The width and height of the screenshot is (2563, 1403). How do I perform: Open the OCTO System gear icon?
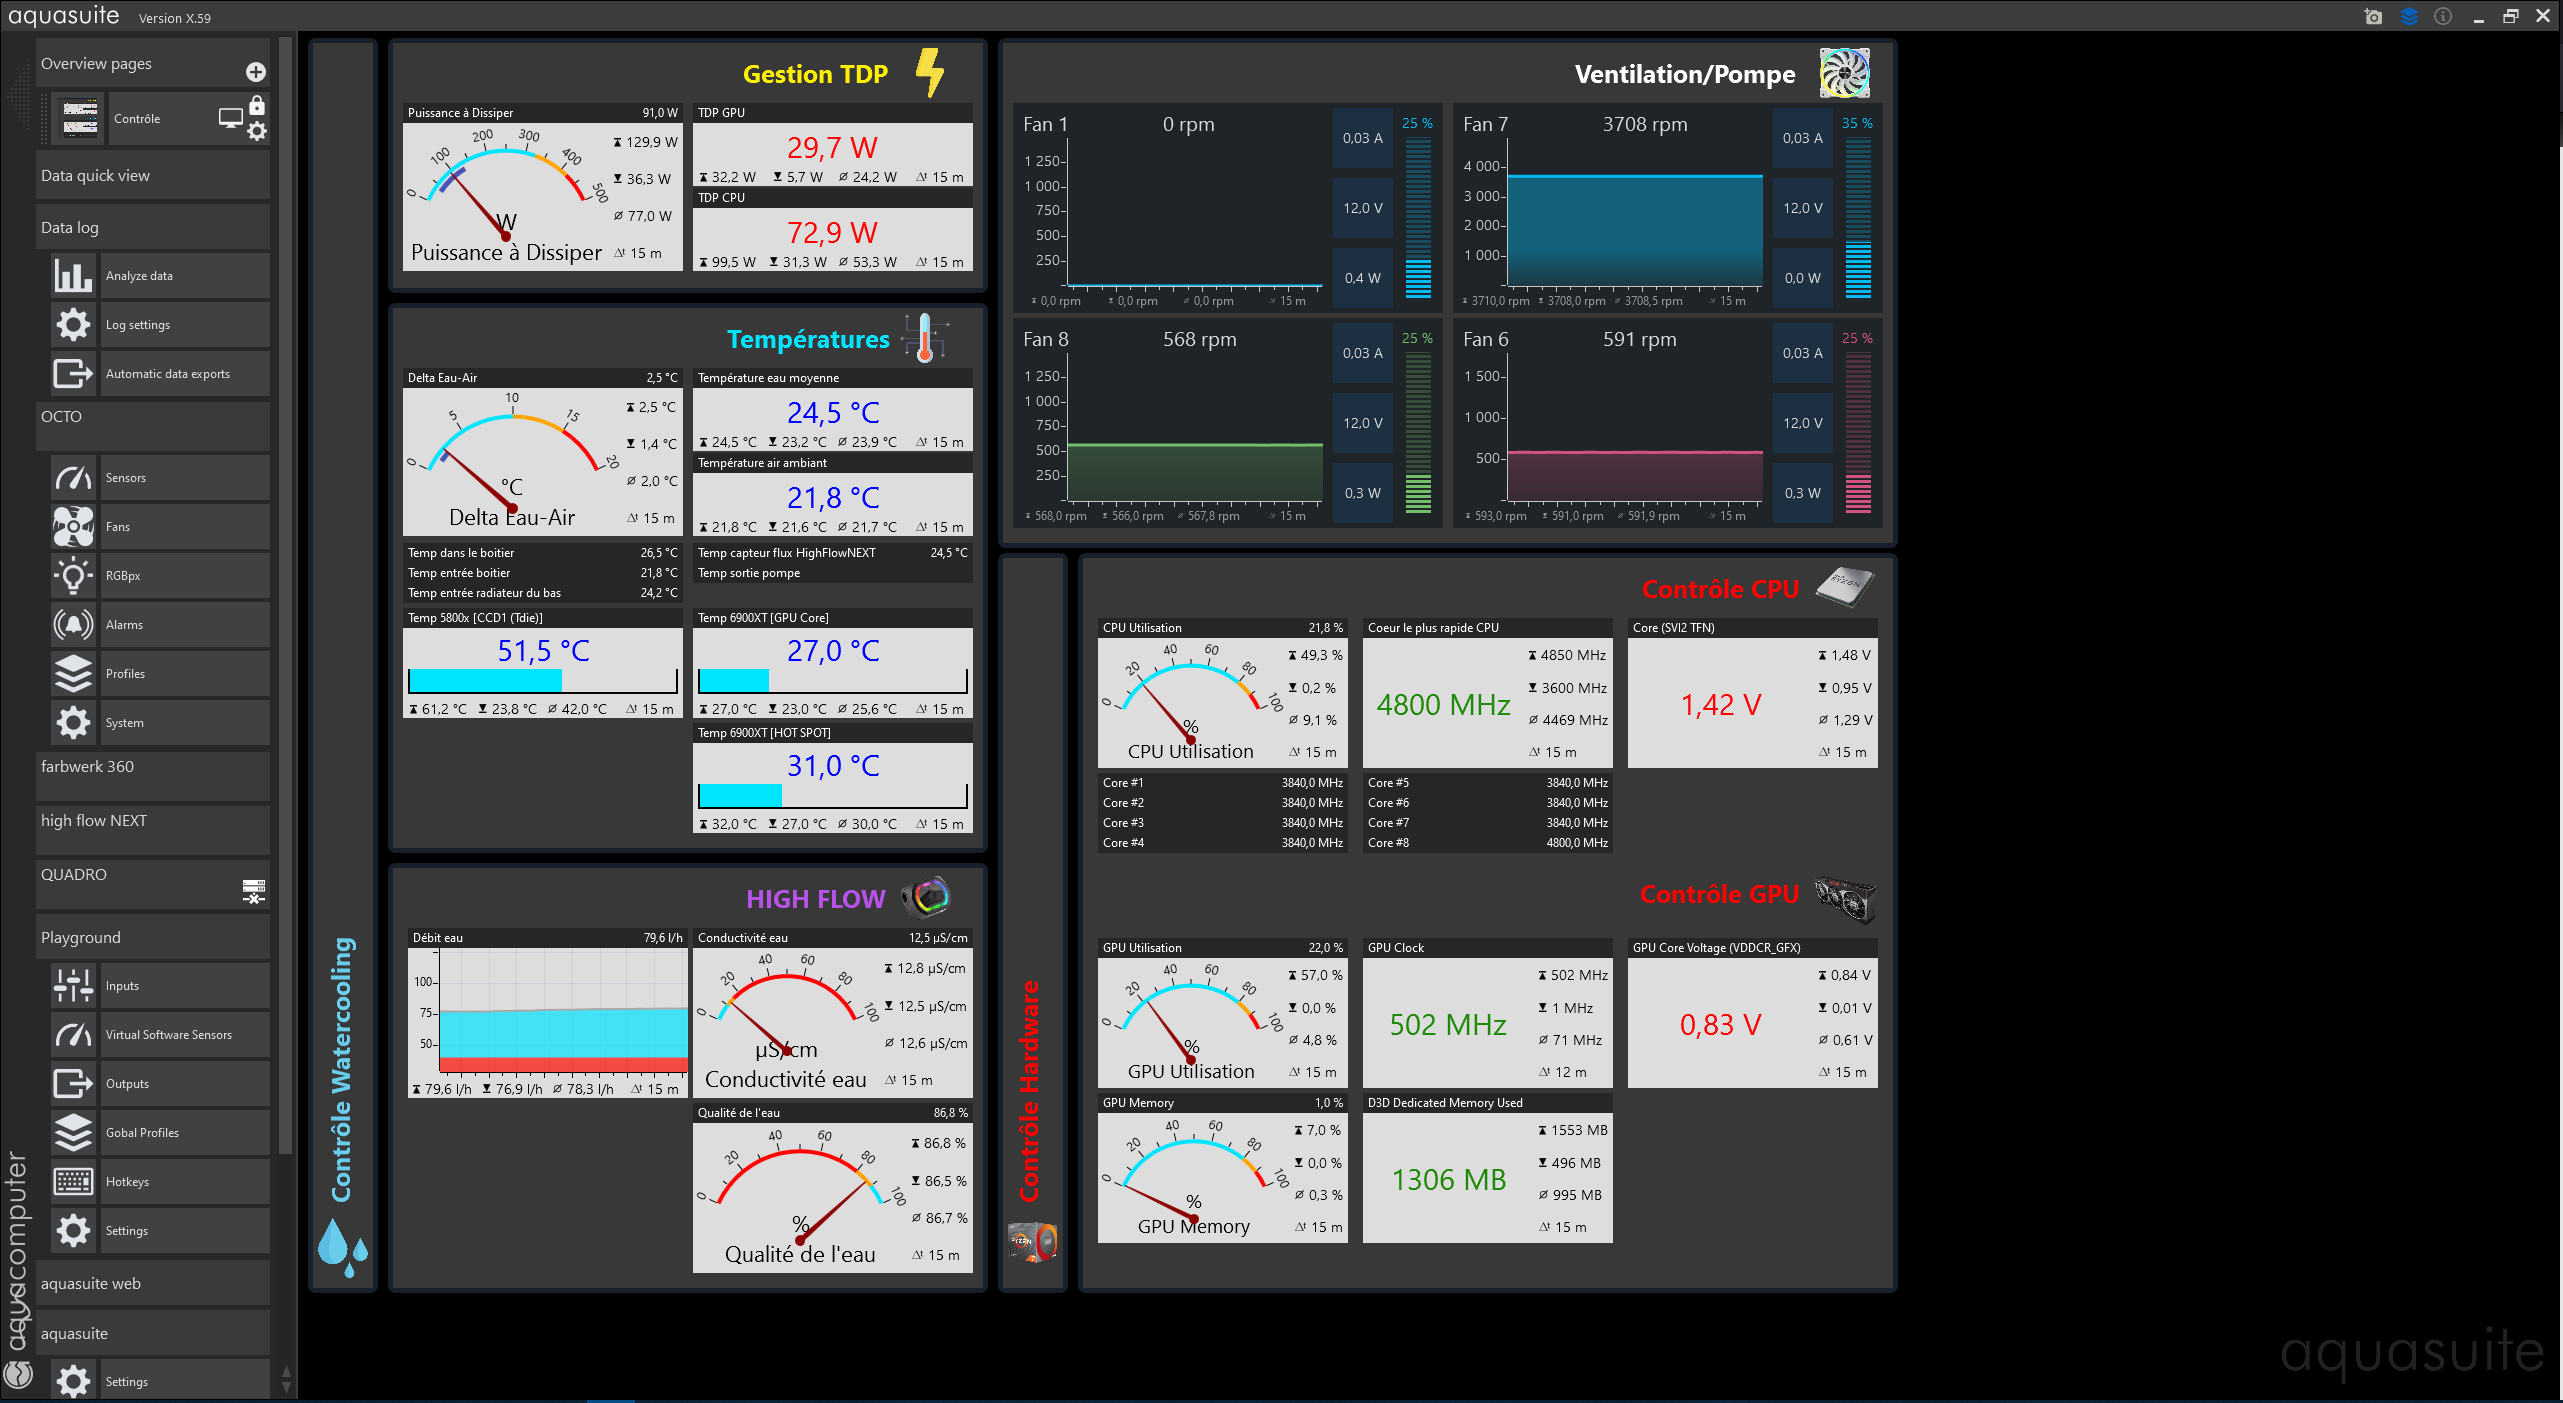tap(73, 722)
